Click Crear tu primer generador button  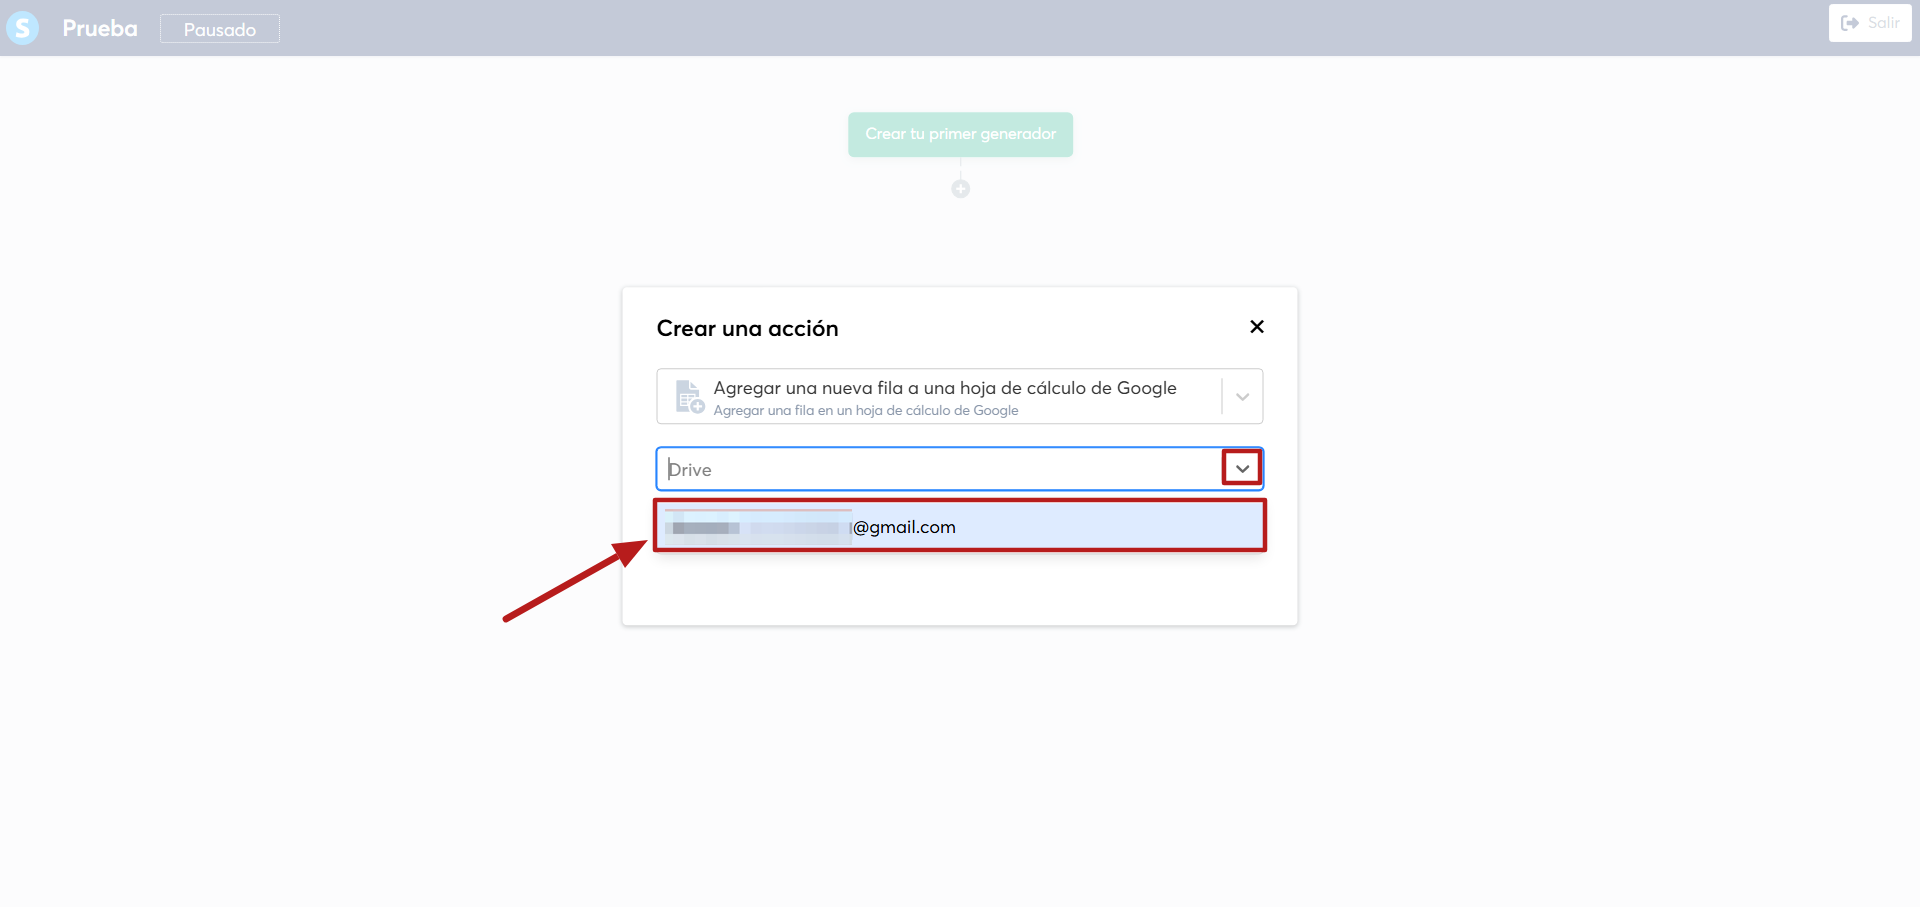pyautogui.click(x=960, y=134)
